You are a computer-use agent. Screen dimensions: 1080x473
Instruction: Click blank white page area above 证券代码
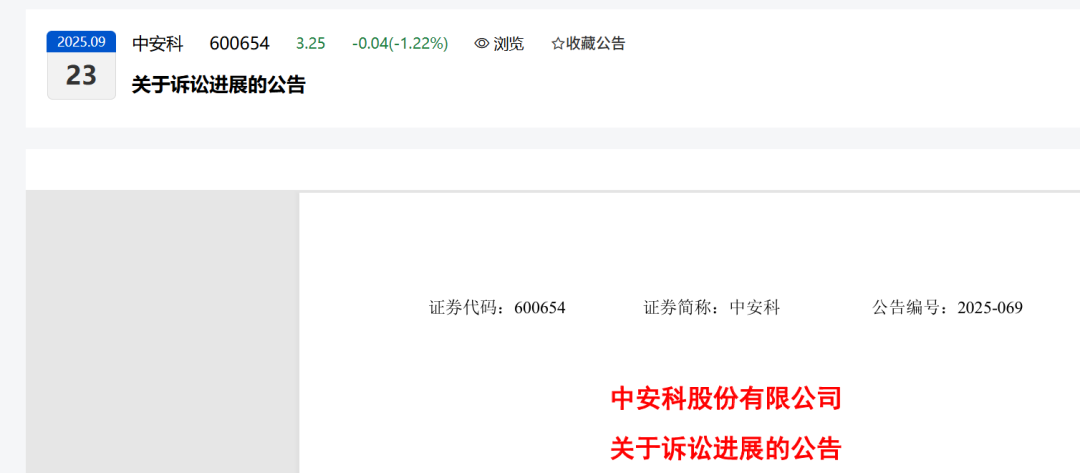pos(689,244)
